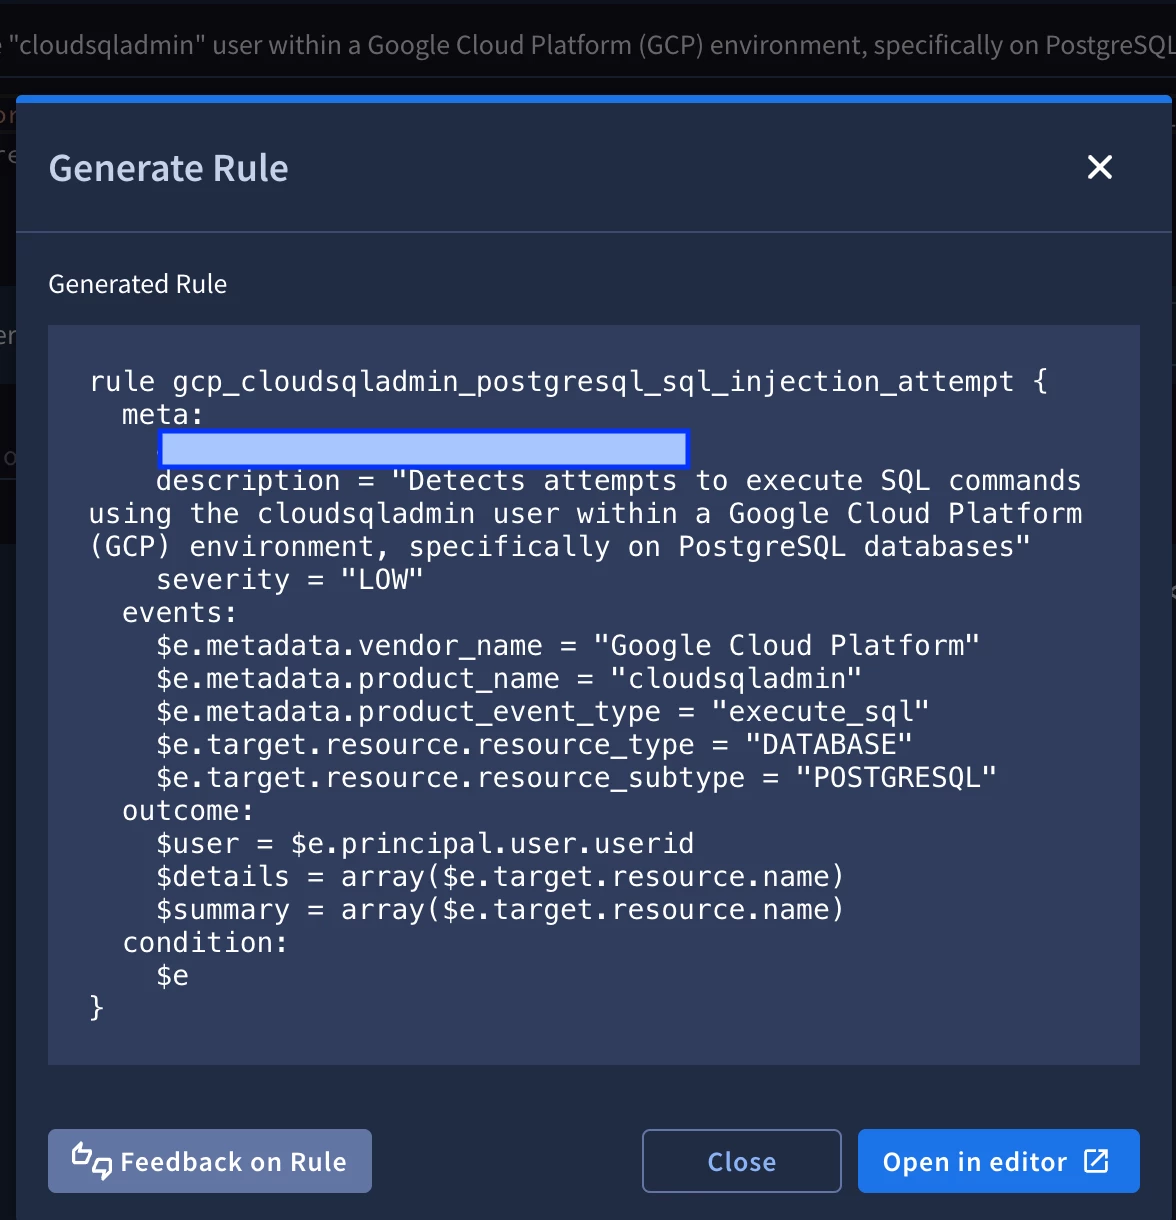Click the meta: keyword

coord(162,415)
